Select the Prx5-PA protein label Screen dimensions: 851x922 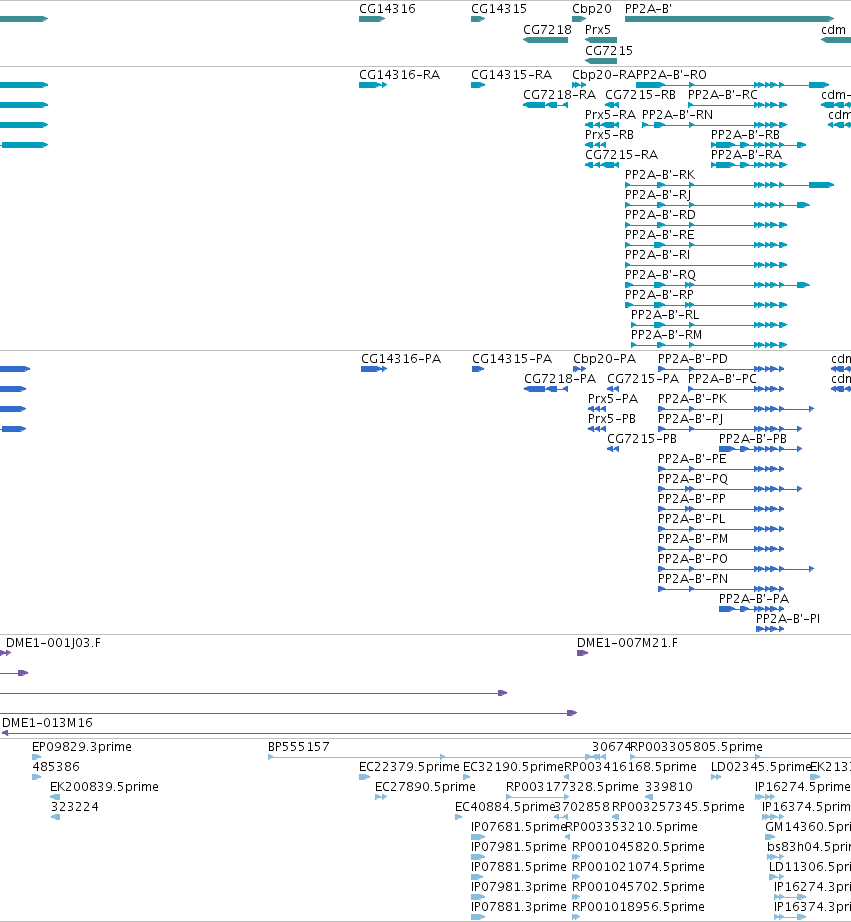tap(613, 399)
